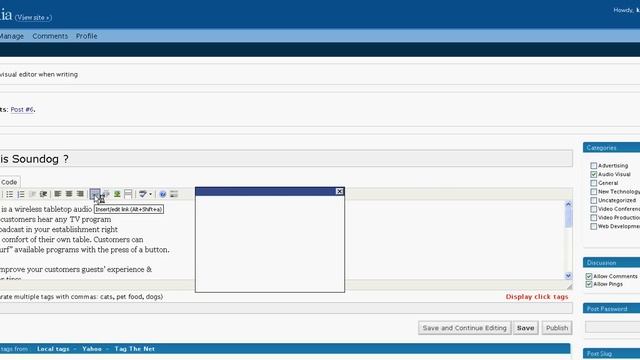Check the New Technology category

pyautogui.click(x=593, y=192)
